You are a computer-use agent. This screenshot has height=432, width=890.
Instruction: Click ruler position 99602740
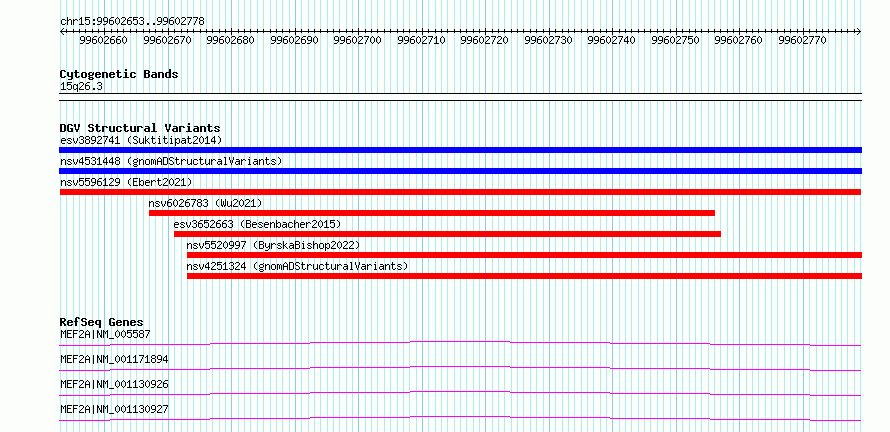(611, 40)
